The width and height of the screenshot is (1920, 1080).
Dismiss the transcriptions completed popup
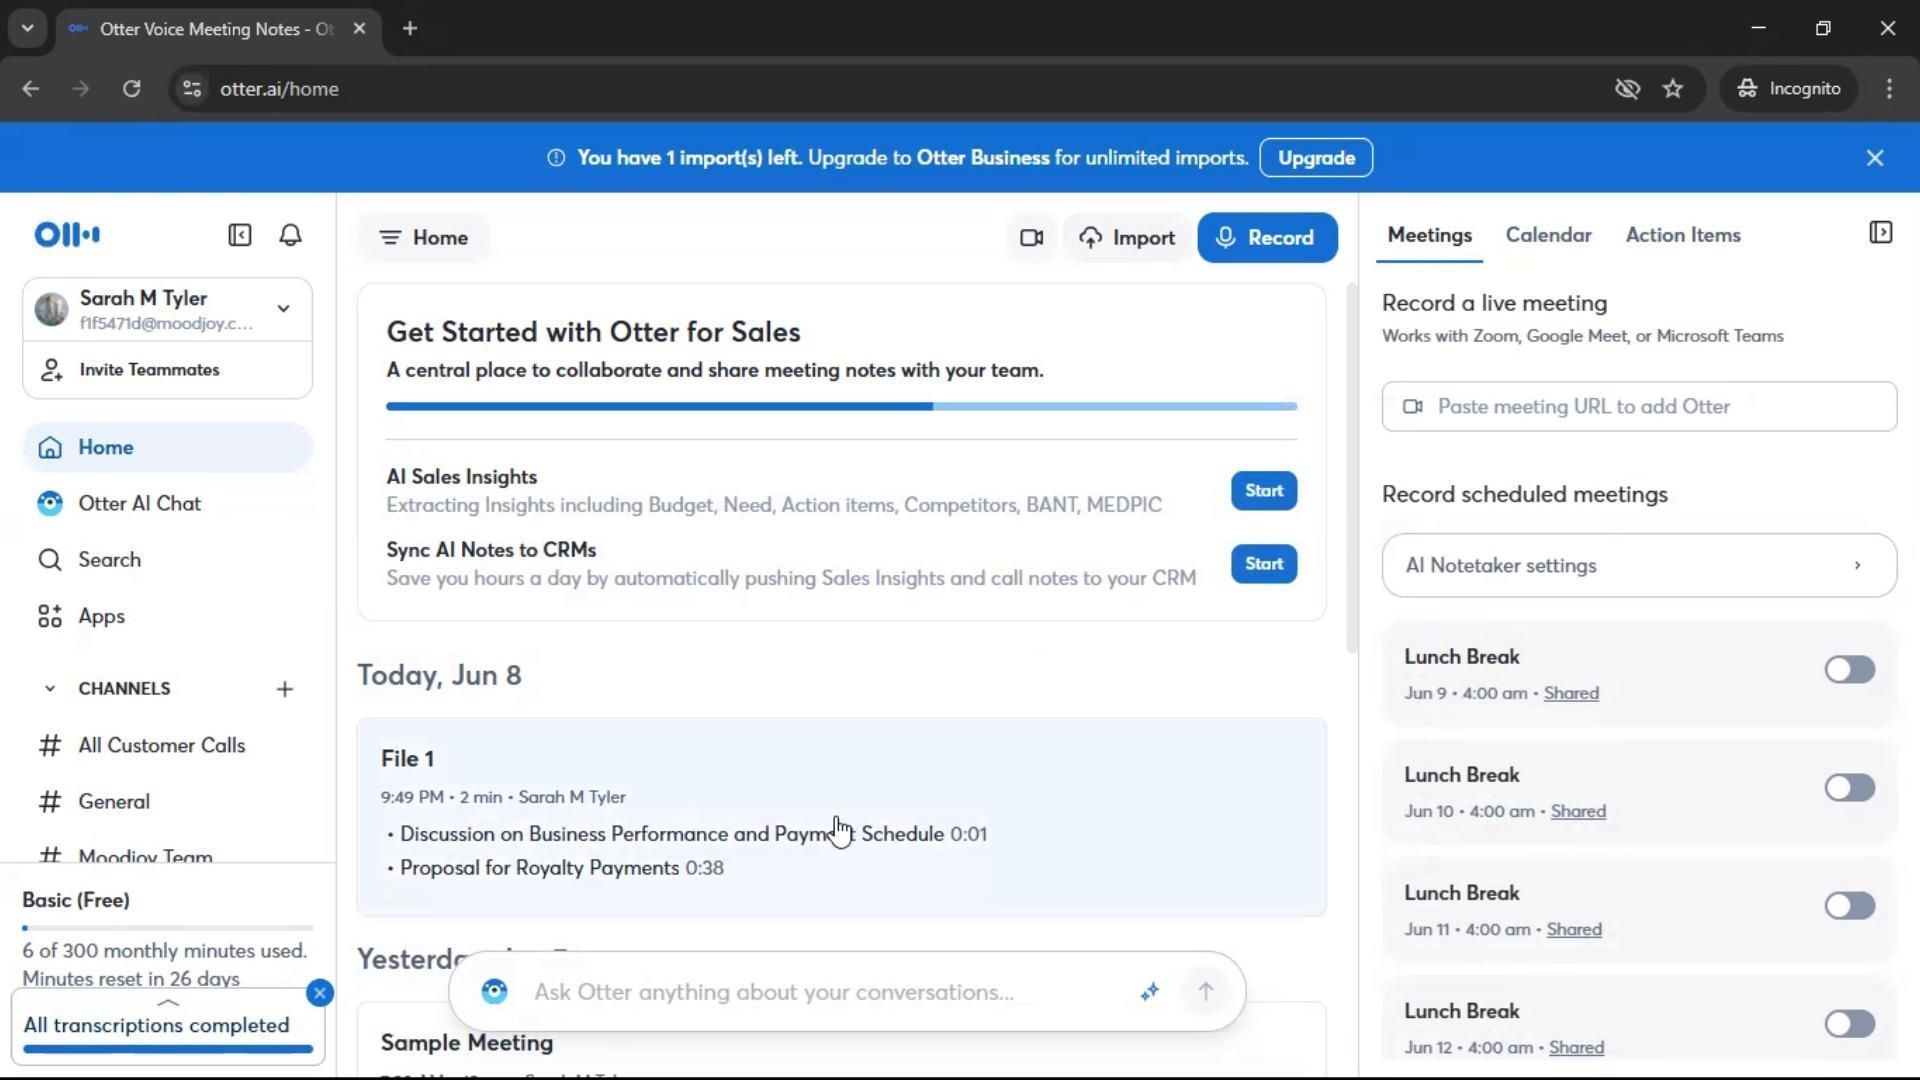[320, 993]
